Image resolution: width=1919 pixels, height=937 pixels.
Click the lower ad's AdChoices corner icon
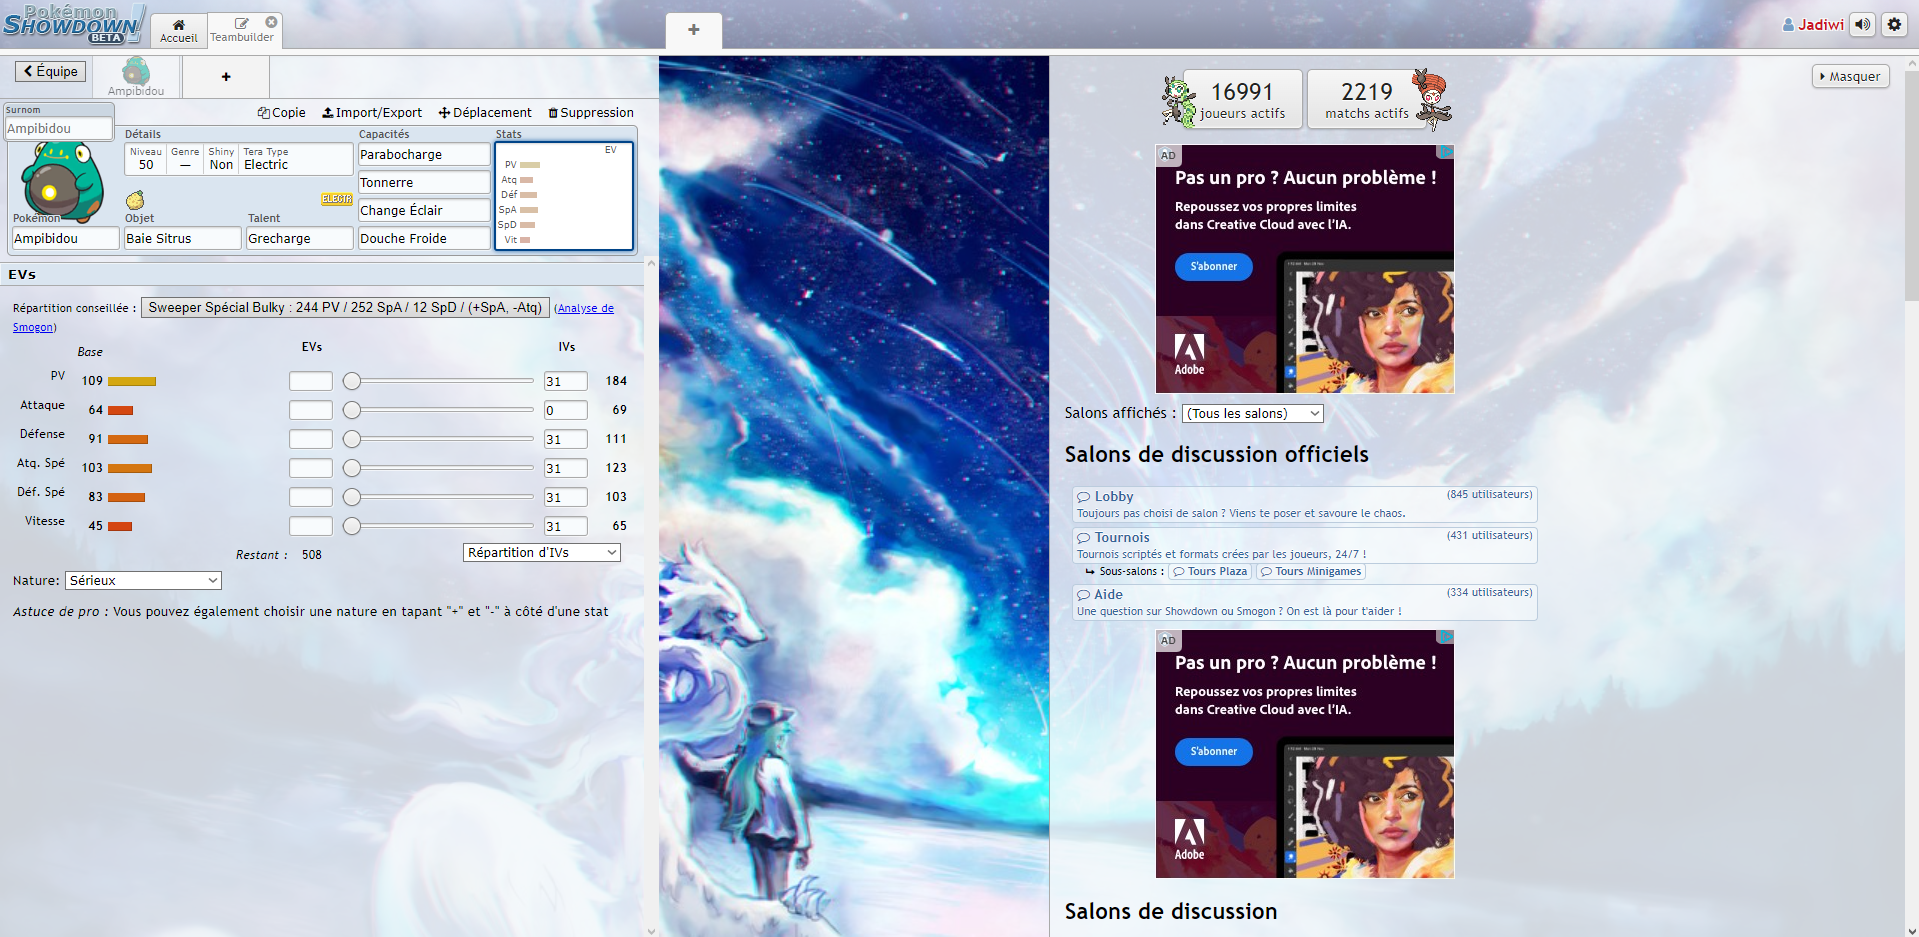pyautogui.click(x=1446, y=637)
